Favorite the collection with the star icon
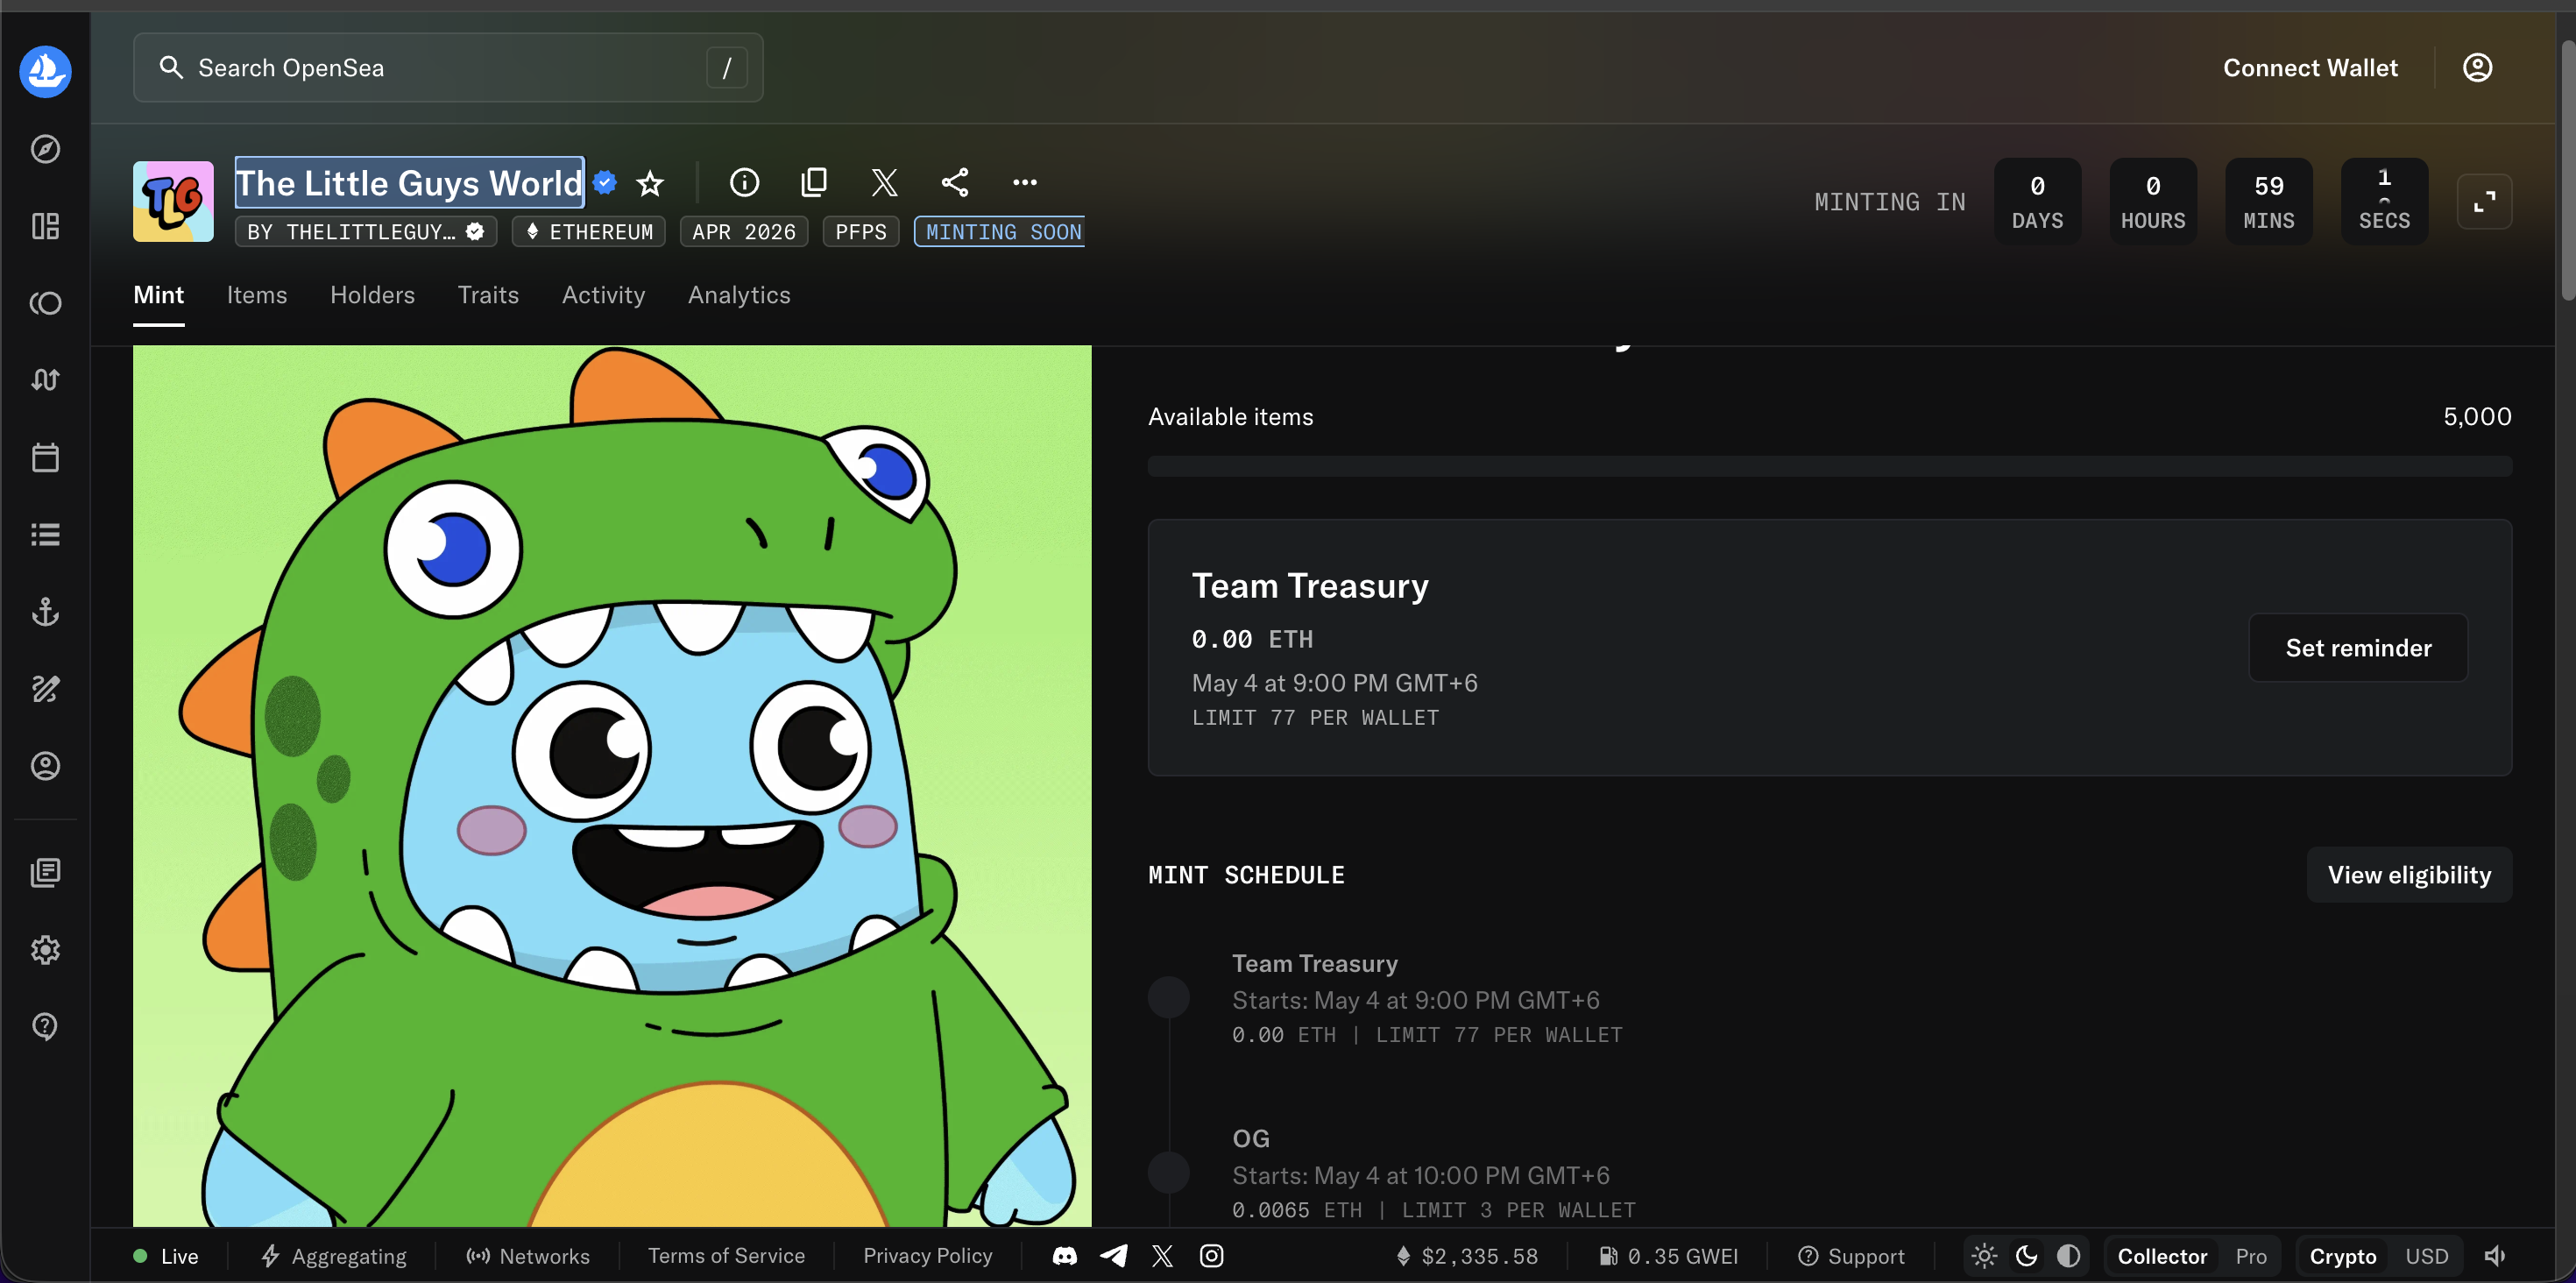Screen dimensions: 2576x1283 (650, 183)
